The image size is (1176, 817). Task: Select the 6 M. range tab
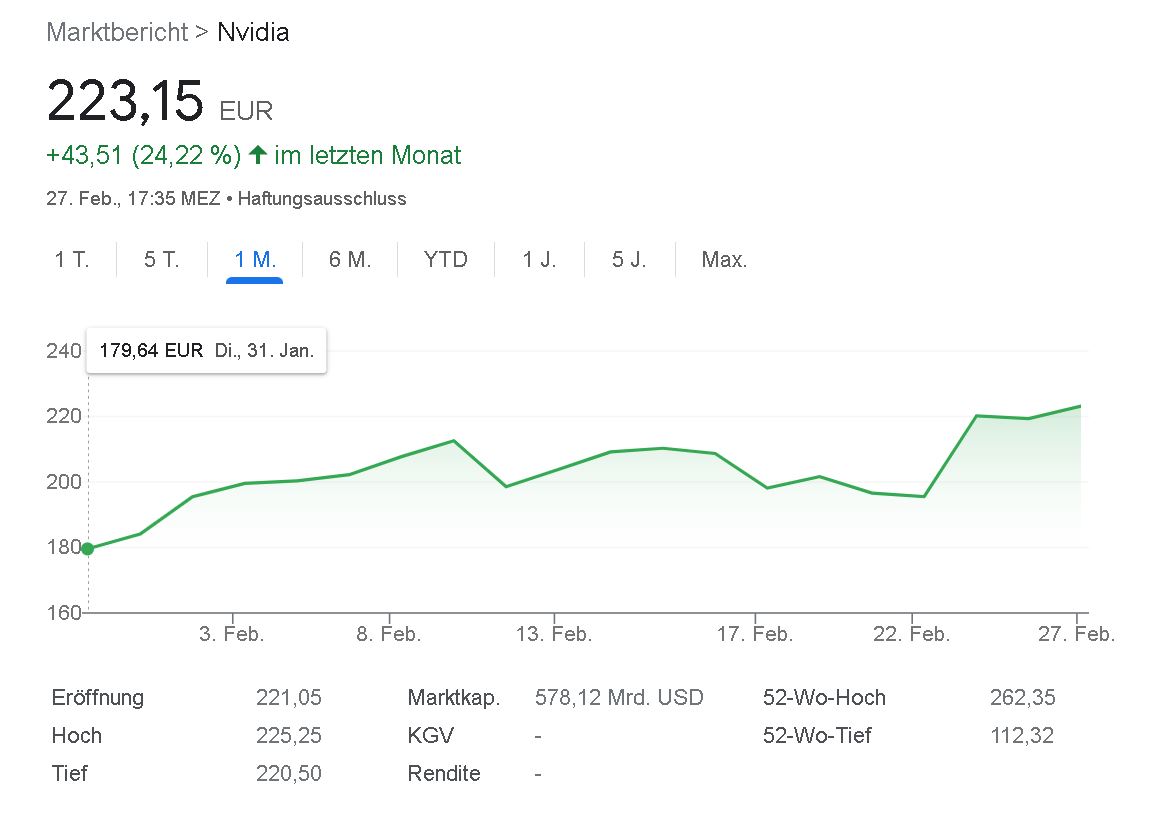(350, 260)
